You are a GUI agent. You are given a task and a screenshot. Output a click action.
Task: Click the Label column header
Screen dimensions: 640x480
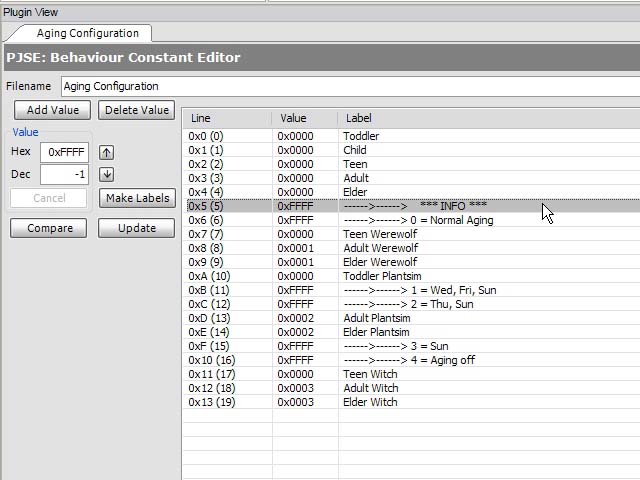pyautogui.click(x=488, y=118)
